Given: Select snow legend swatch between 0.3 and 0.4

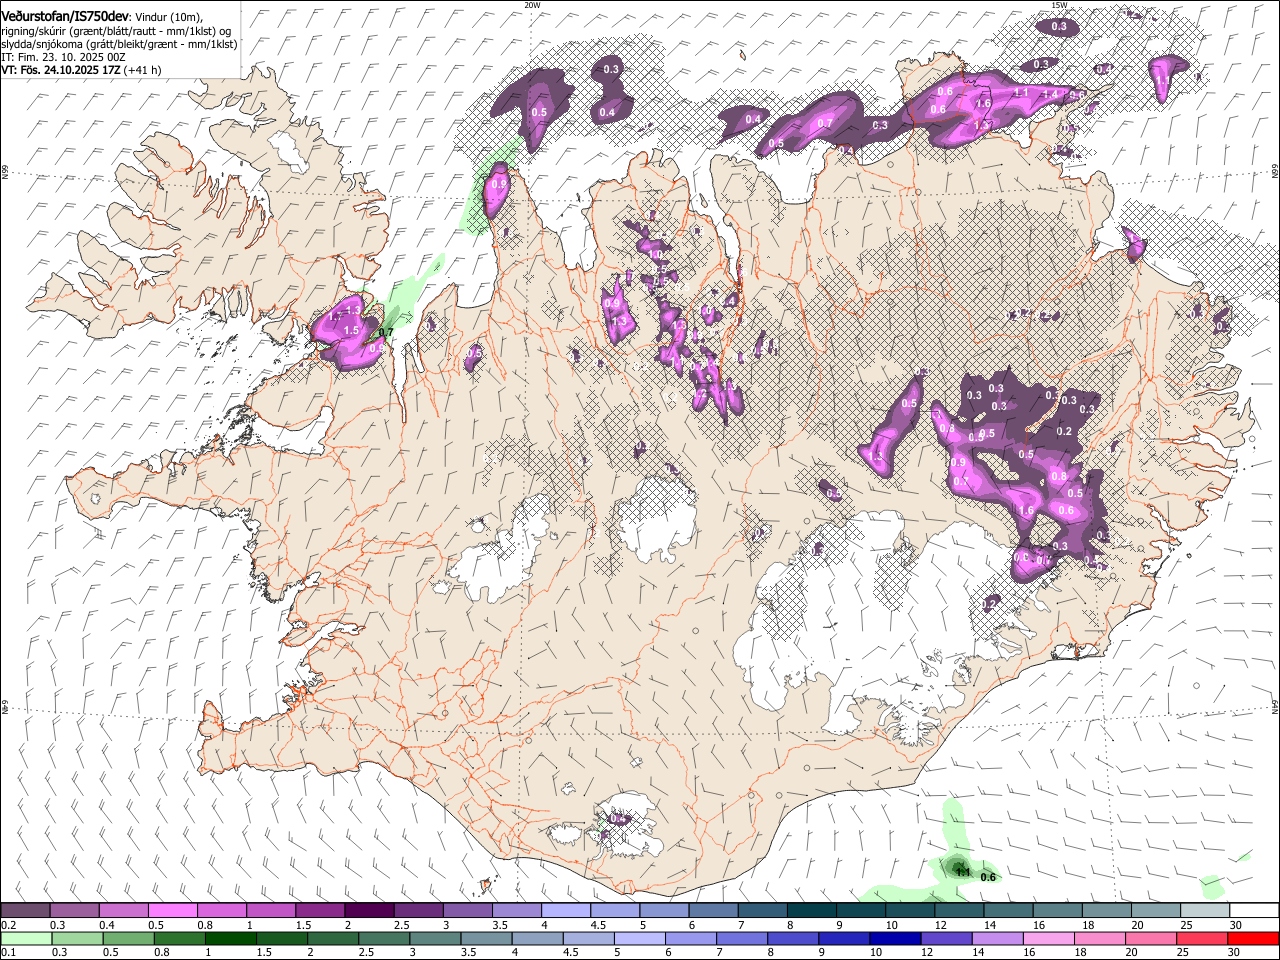Looking at the screenshot, I should click(74, 910).
